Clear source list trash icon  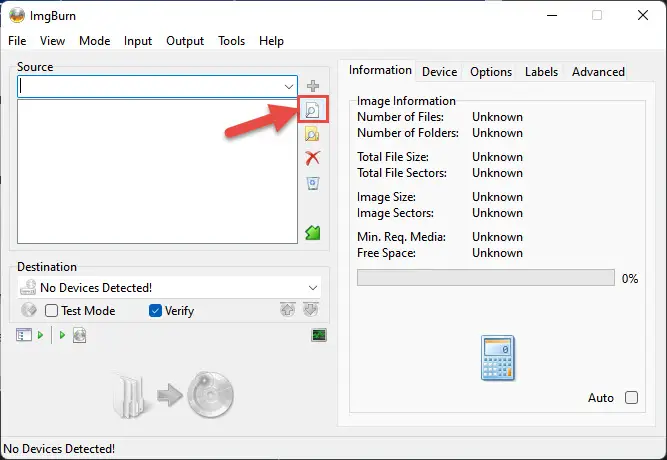(313, 183)
